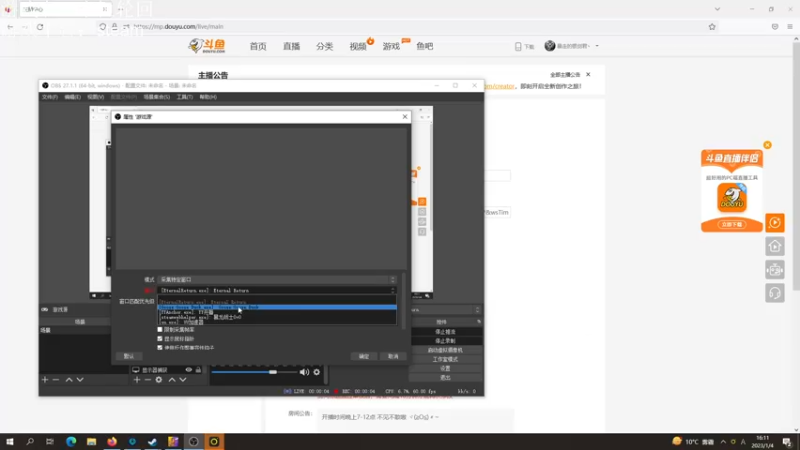Go to 分类 in the Douyu navigation
800x450 pixels.
click(x=324, y=46)
